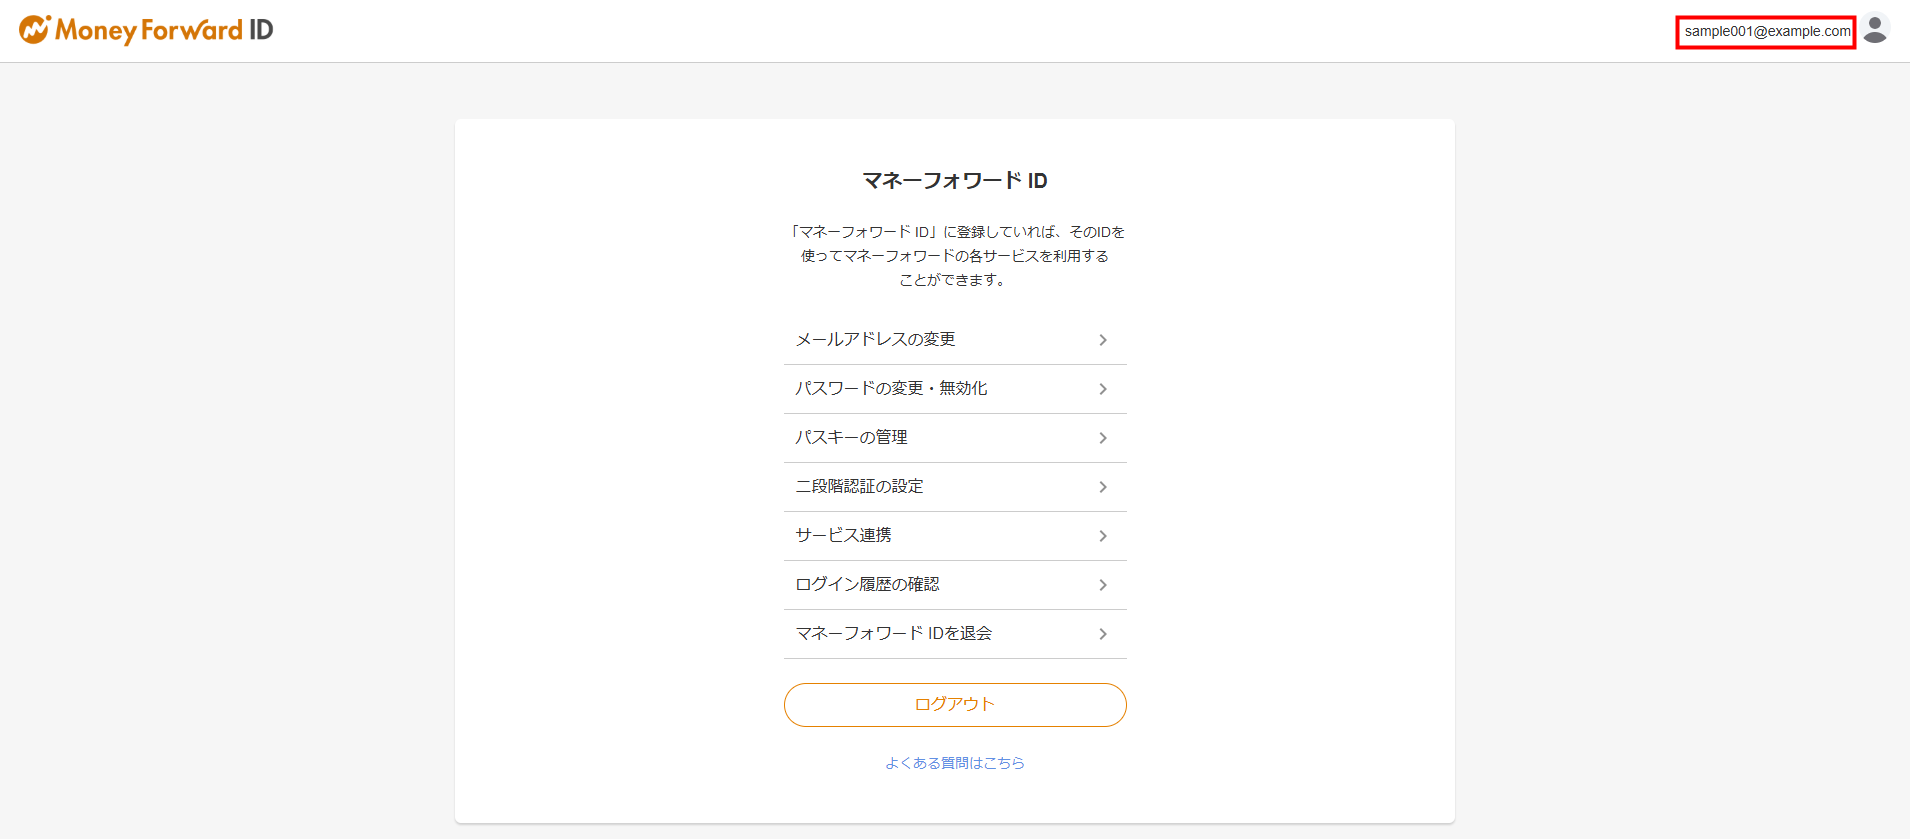1910x839 pixels.
Task: Click the ログアウト button
Action: (x=955, y=705)
